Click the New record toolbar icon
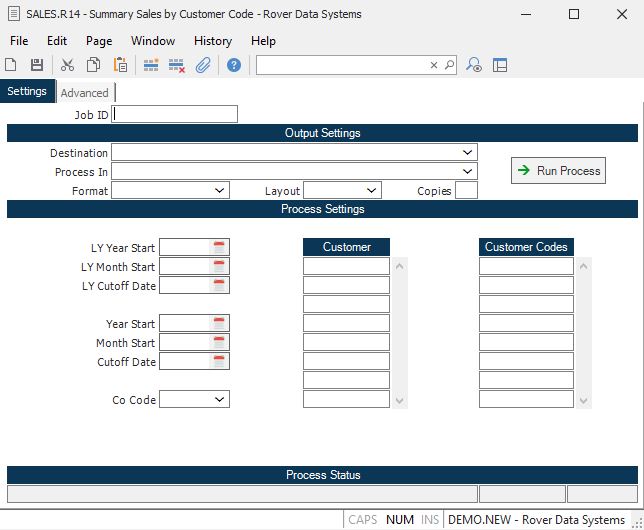The image size is (644, 530). click(11, 65)
